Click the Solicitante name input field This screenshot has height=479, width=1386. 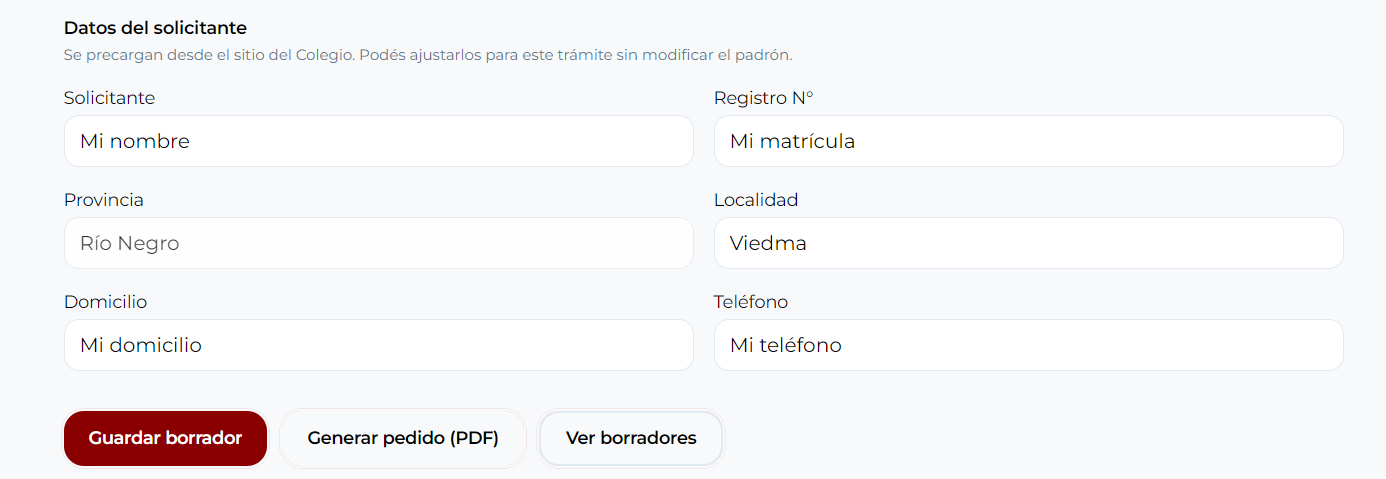378,141
